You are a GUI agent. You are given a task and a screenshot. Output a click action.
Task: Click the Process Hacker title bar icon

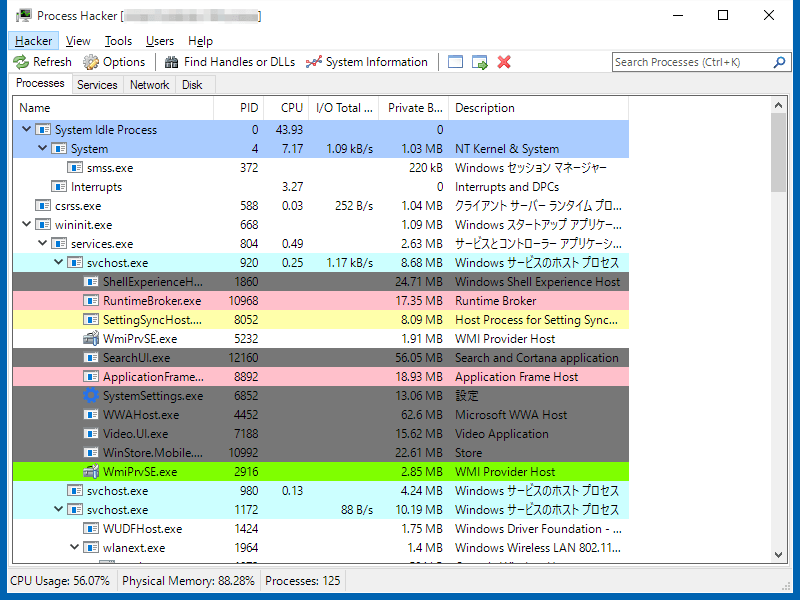coord(23,16)
